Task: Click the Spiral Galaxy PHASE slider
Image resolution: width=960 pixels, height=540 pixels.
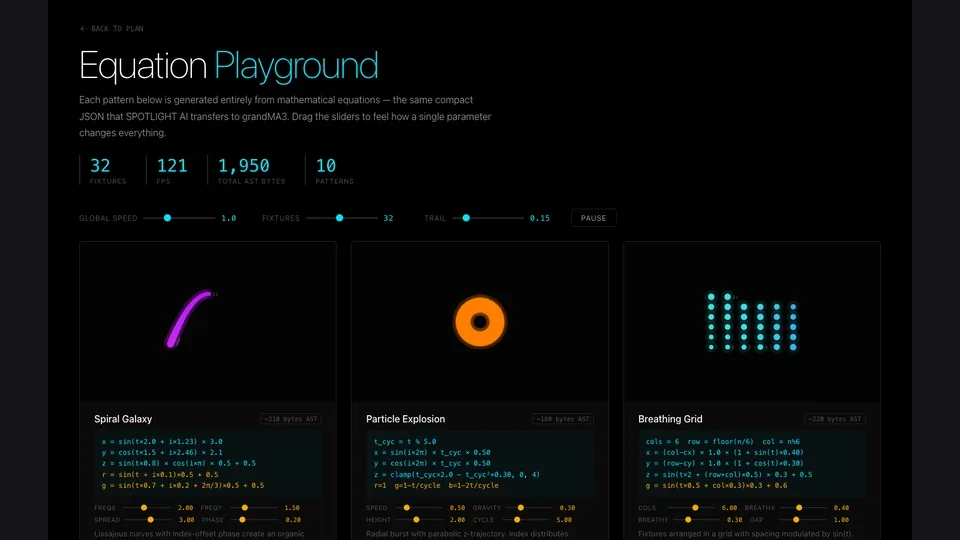Action: coord(253,520)
